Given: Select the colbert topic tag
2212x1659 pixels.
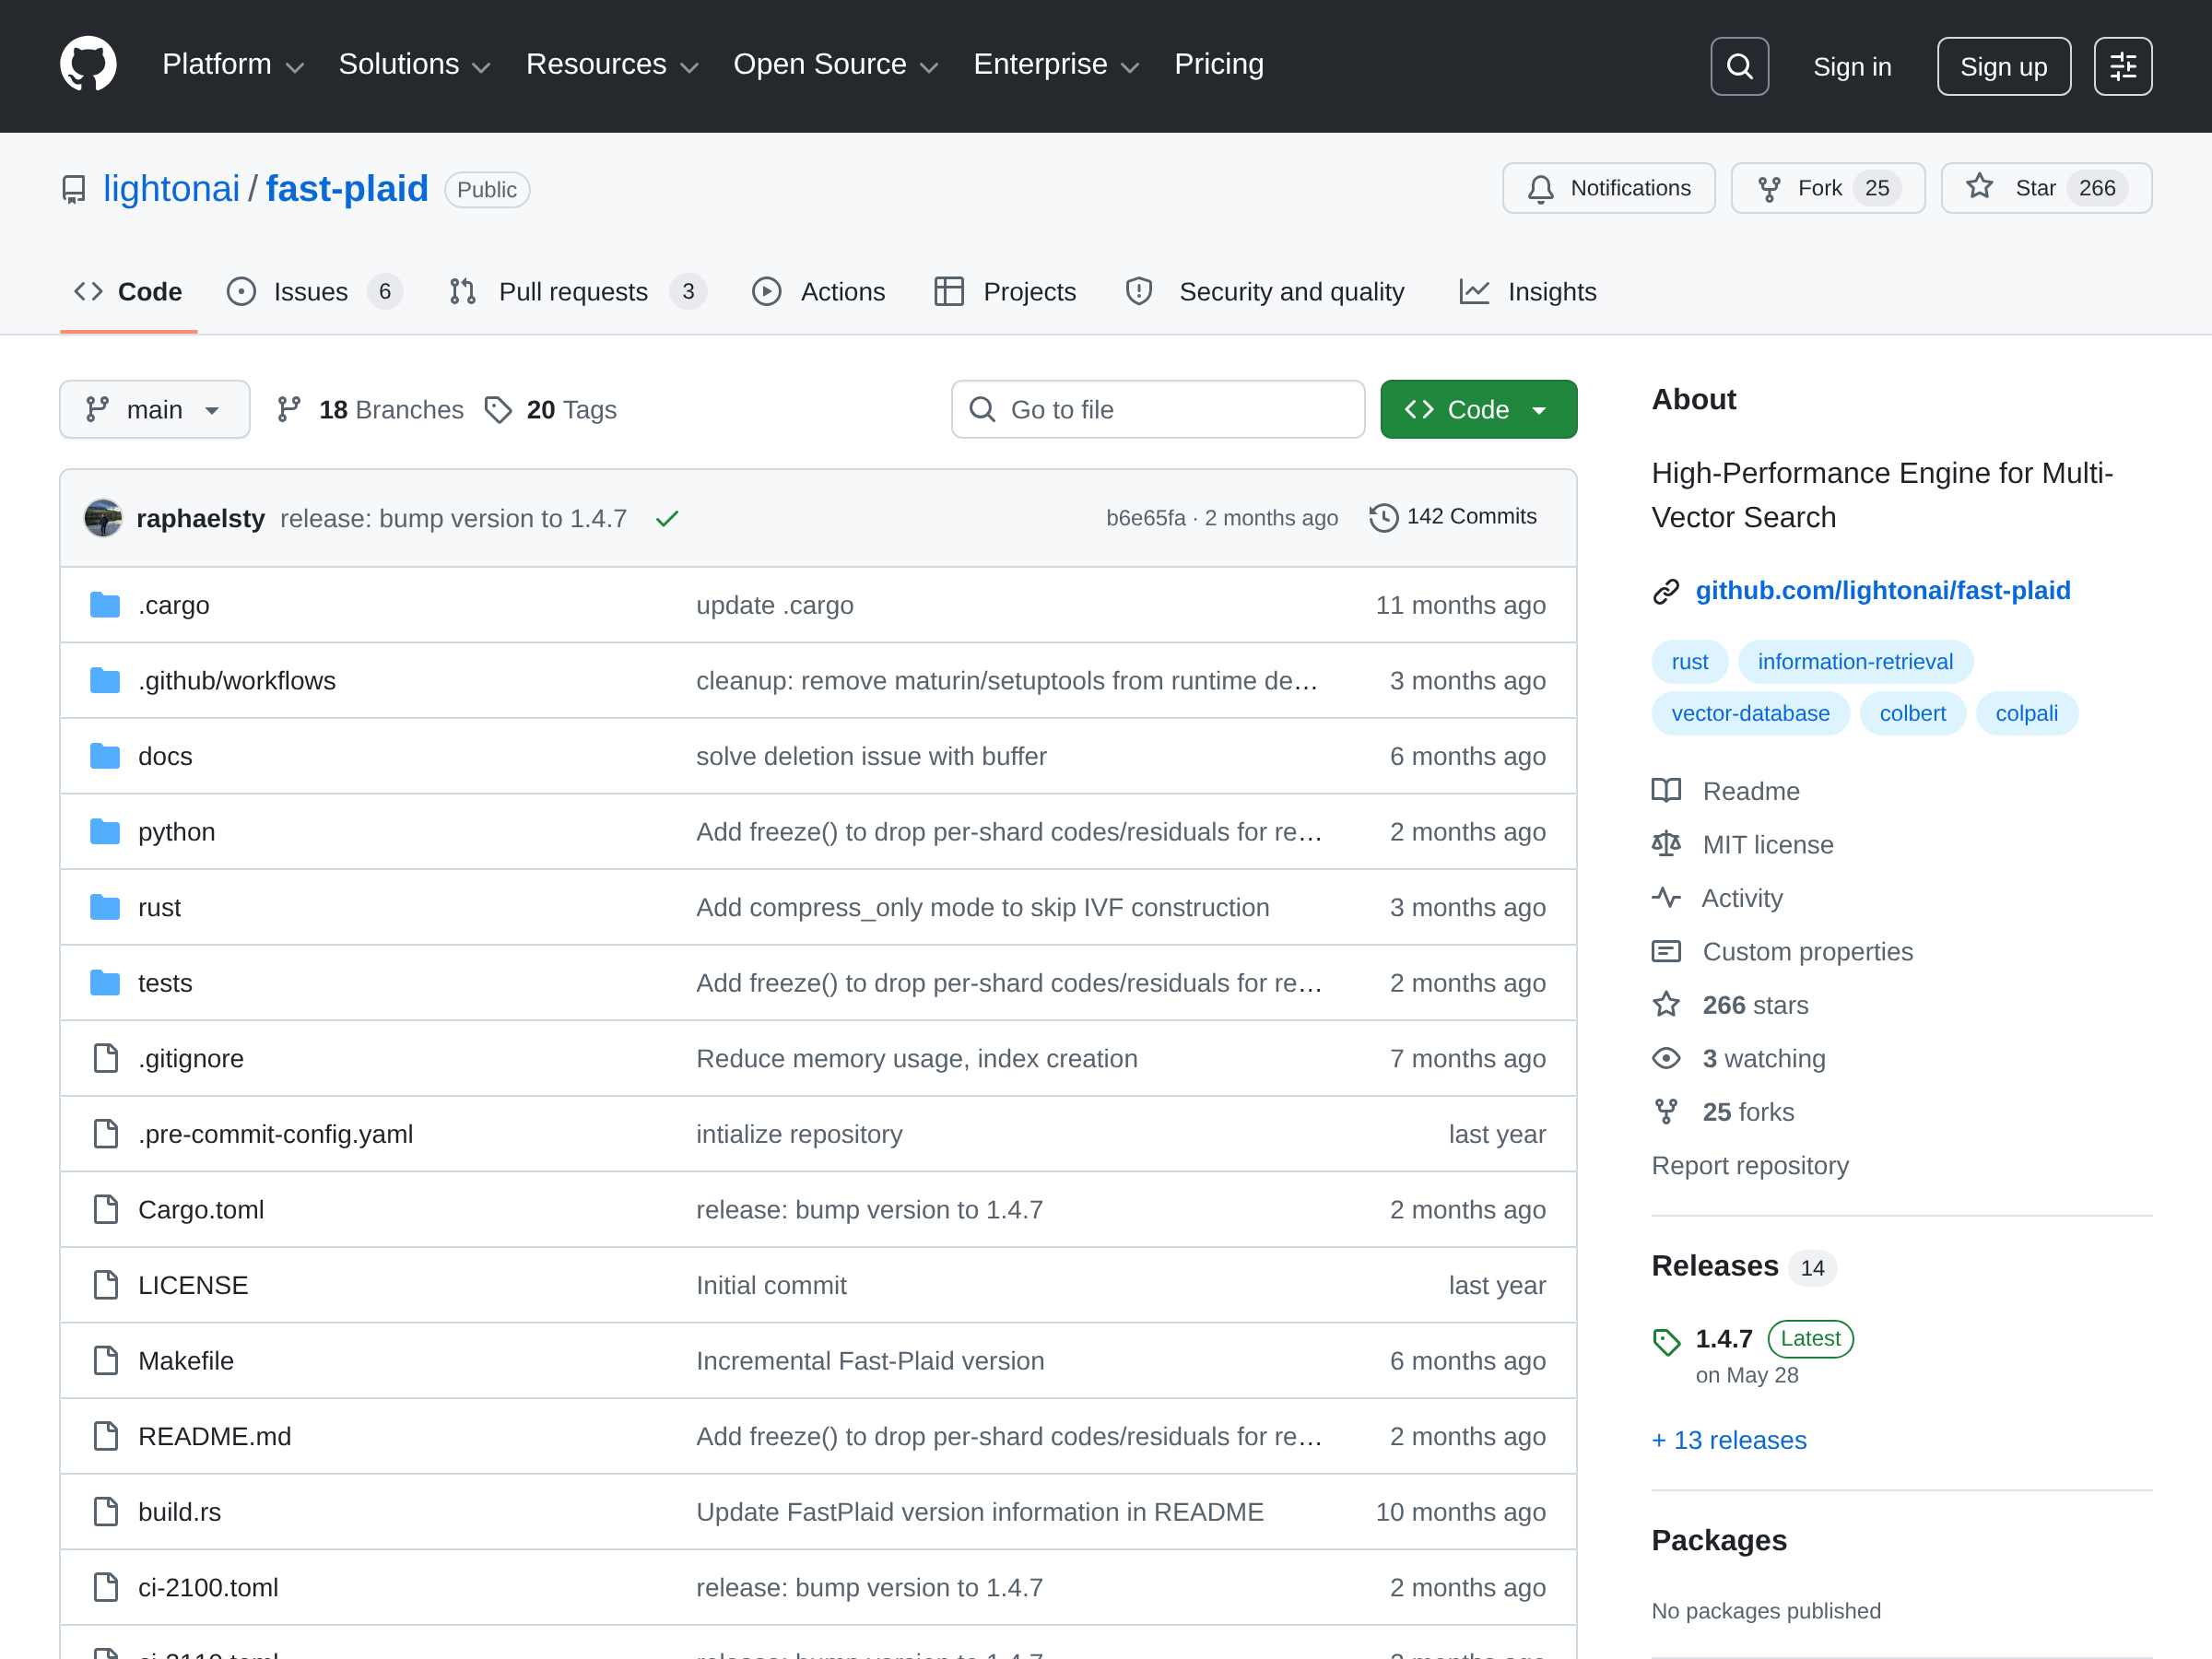Looking at the screenshot, I should [1912, 714].
